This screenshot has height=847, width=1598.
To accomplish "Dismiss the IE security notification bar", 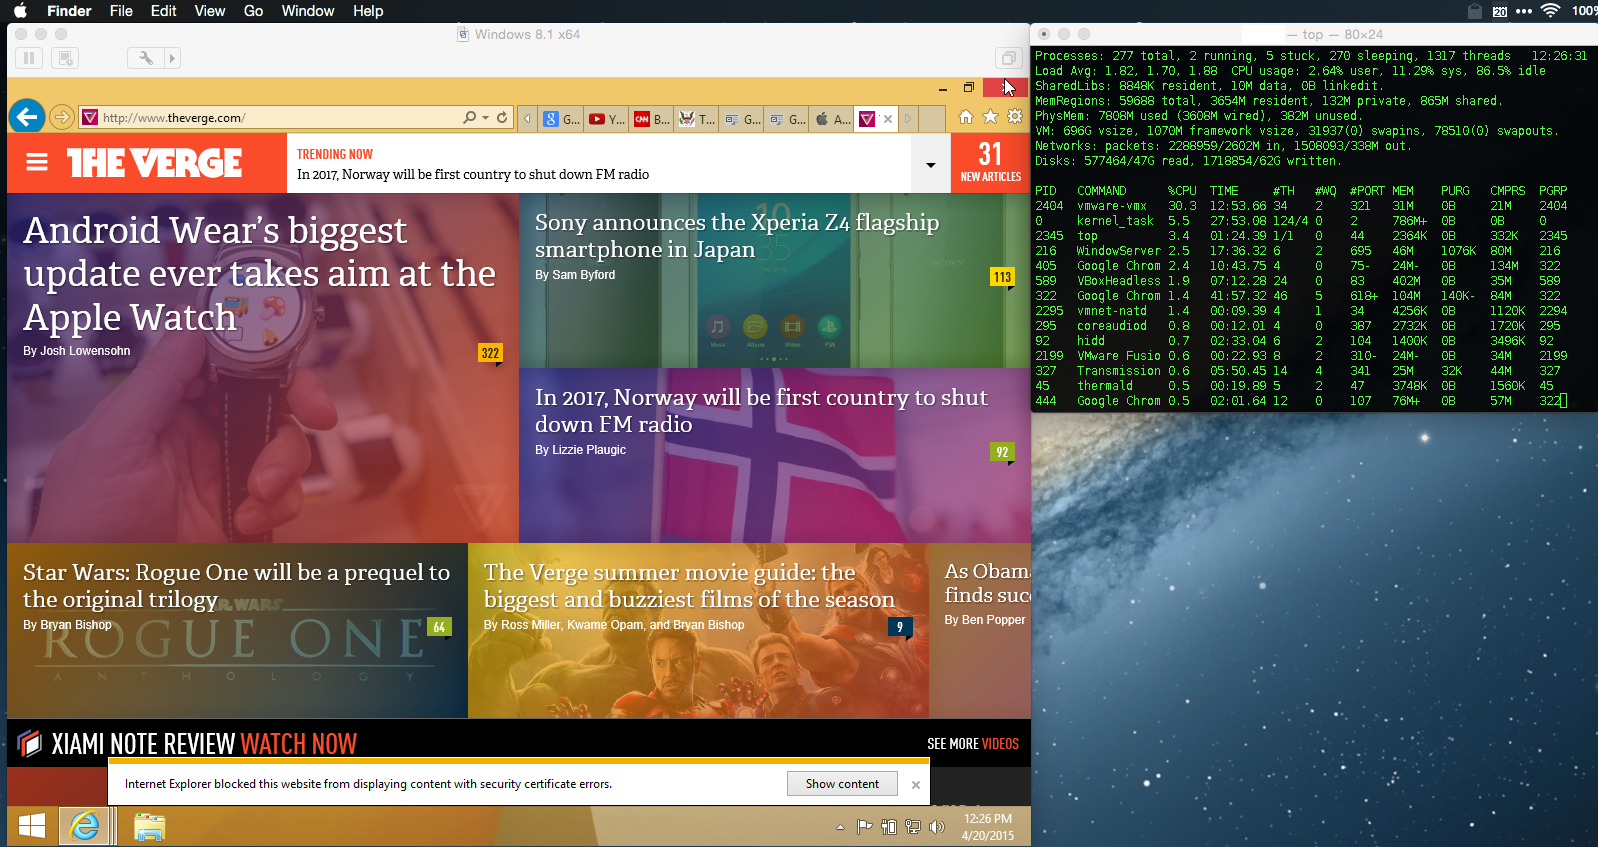I will point(916,785).
